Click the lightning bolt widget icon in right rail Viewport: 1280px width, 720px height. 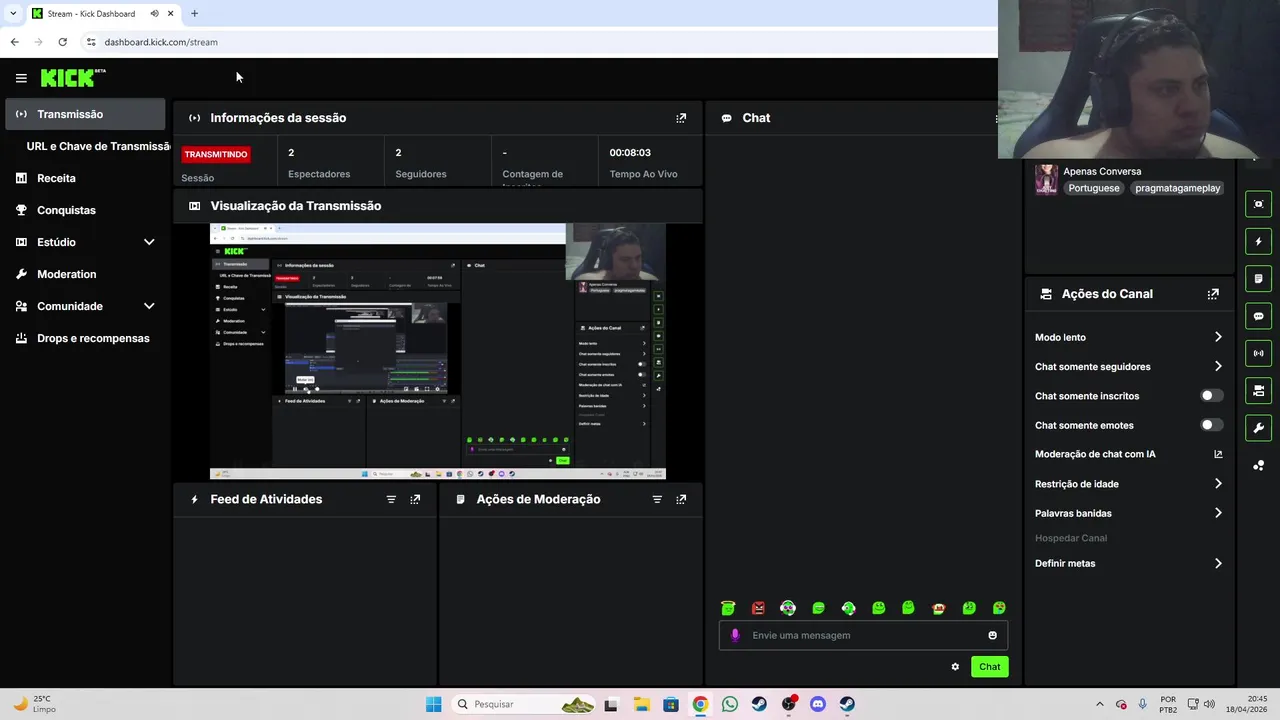pyautogui.click(x=1258, y=241)
